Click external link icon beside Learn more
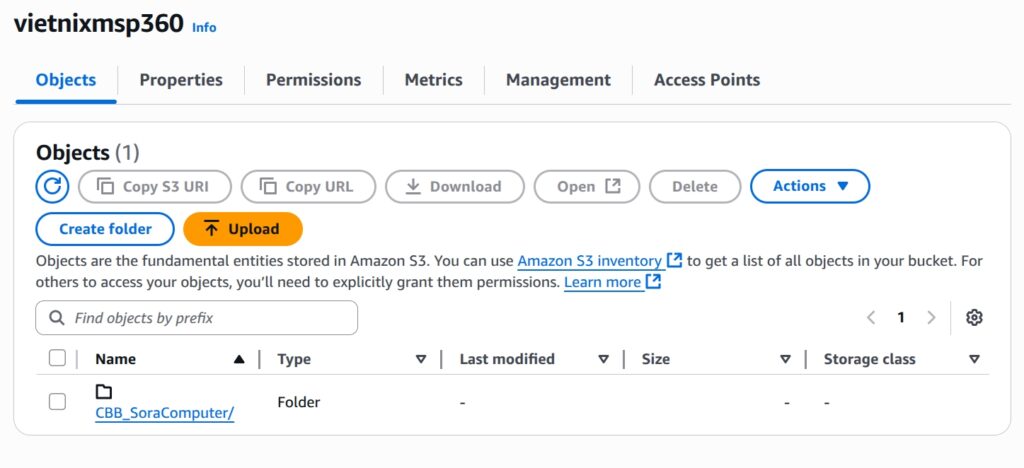The image size is (1024, 468). pos(653,282)
